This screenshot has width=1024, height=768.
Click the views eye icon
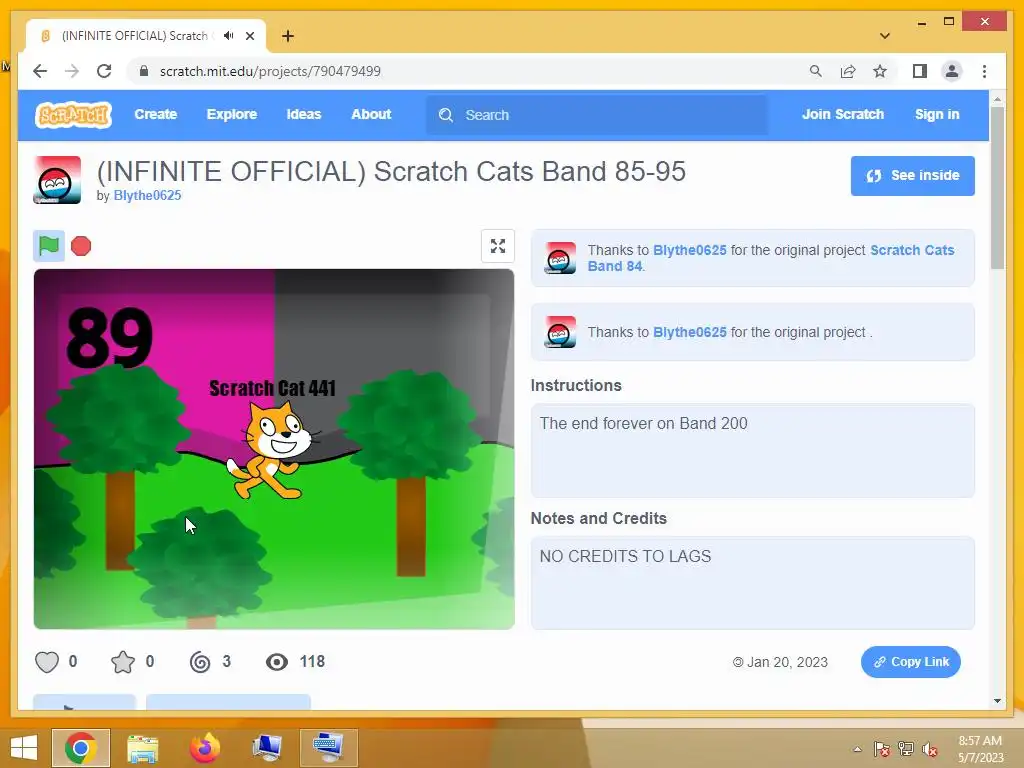click(277, 662)
